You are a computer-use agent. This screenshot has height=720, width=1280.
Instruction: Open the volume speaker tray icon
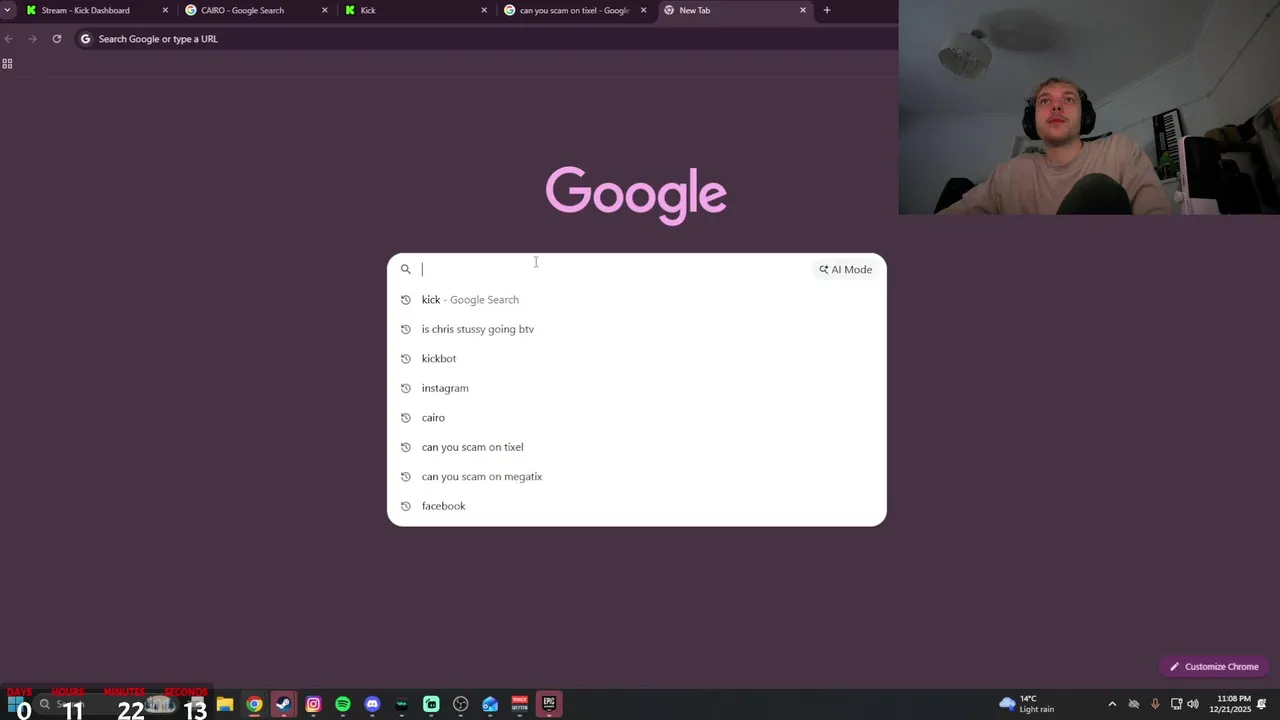(1193, 704)
